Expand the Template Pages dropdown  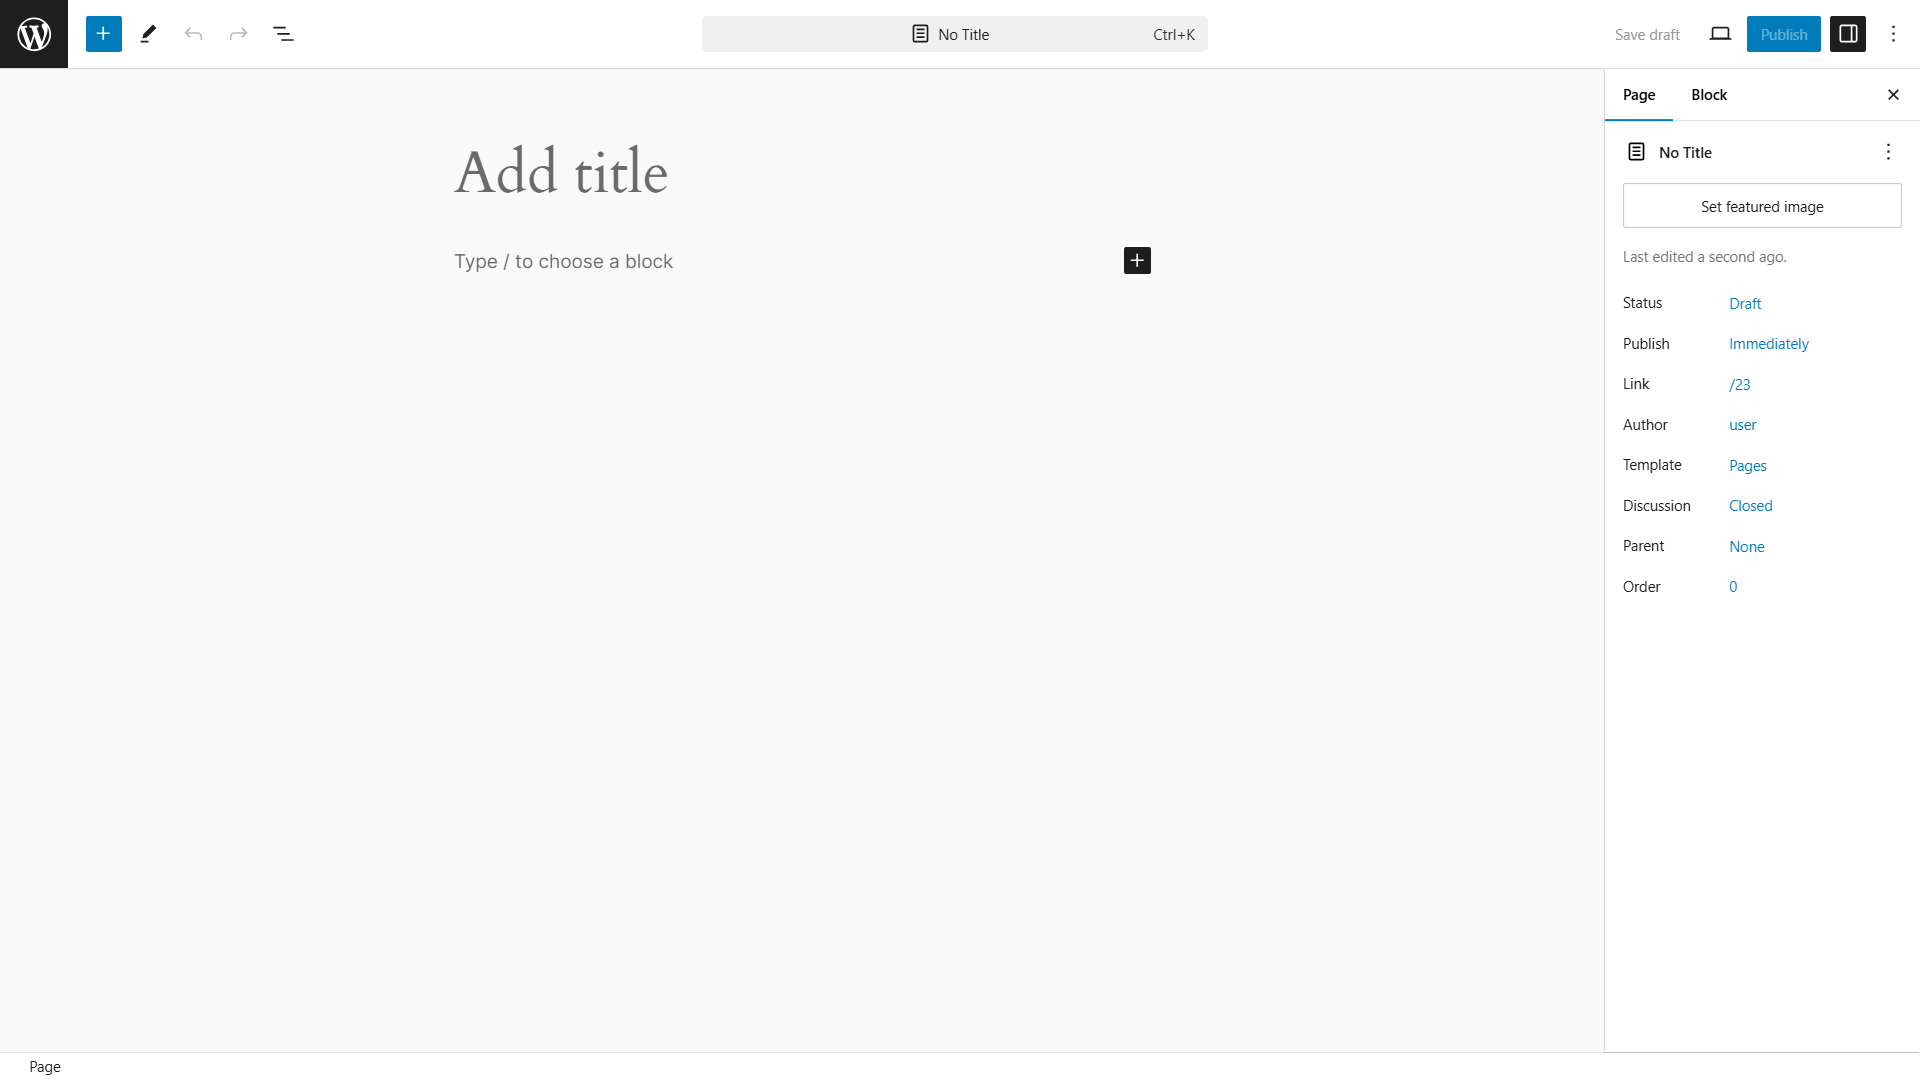pyautogui.click(x=1747, y=464)
